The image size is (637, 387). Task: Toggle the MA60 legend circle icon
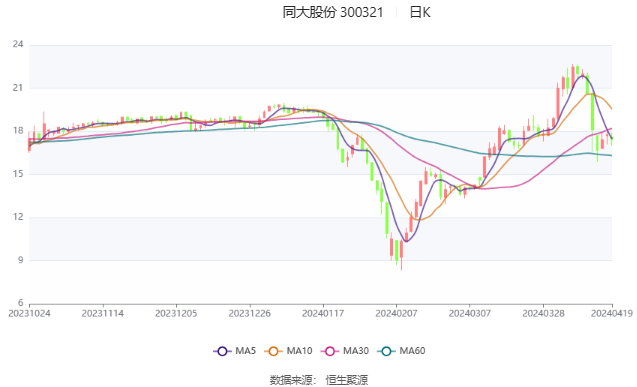click(386, 351)
